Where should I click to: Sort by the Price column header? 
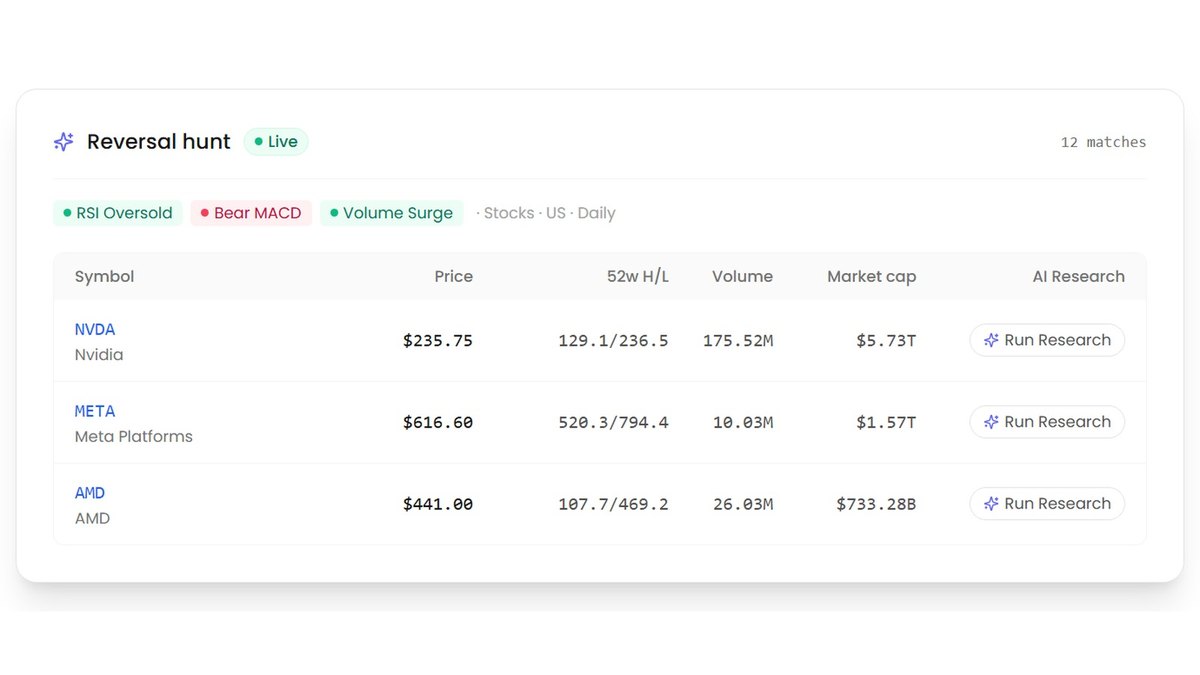[x=453, y=277]
